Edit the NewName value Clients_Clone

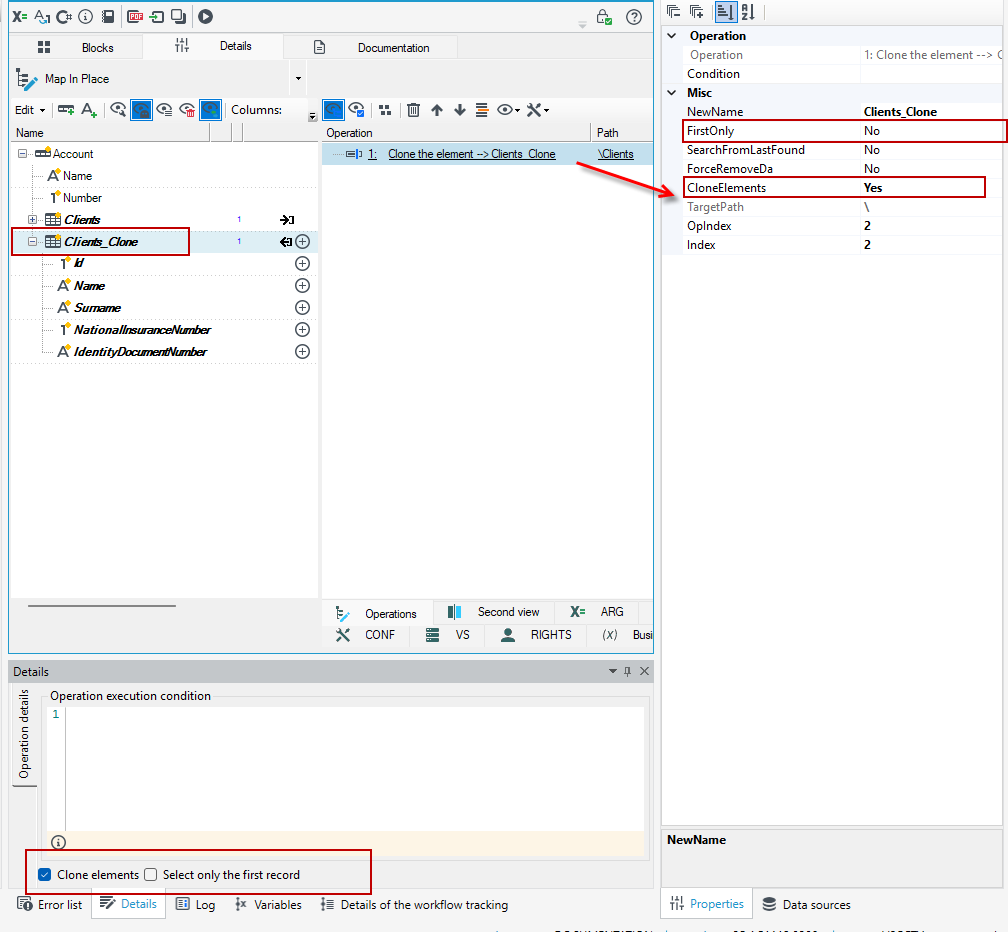(x=932, y=112)
